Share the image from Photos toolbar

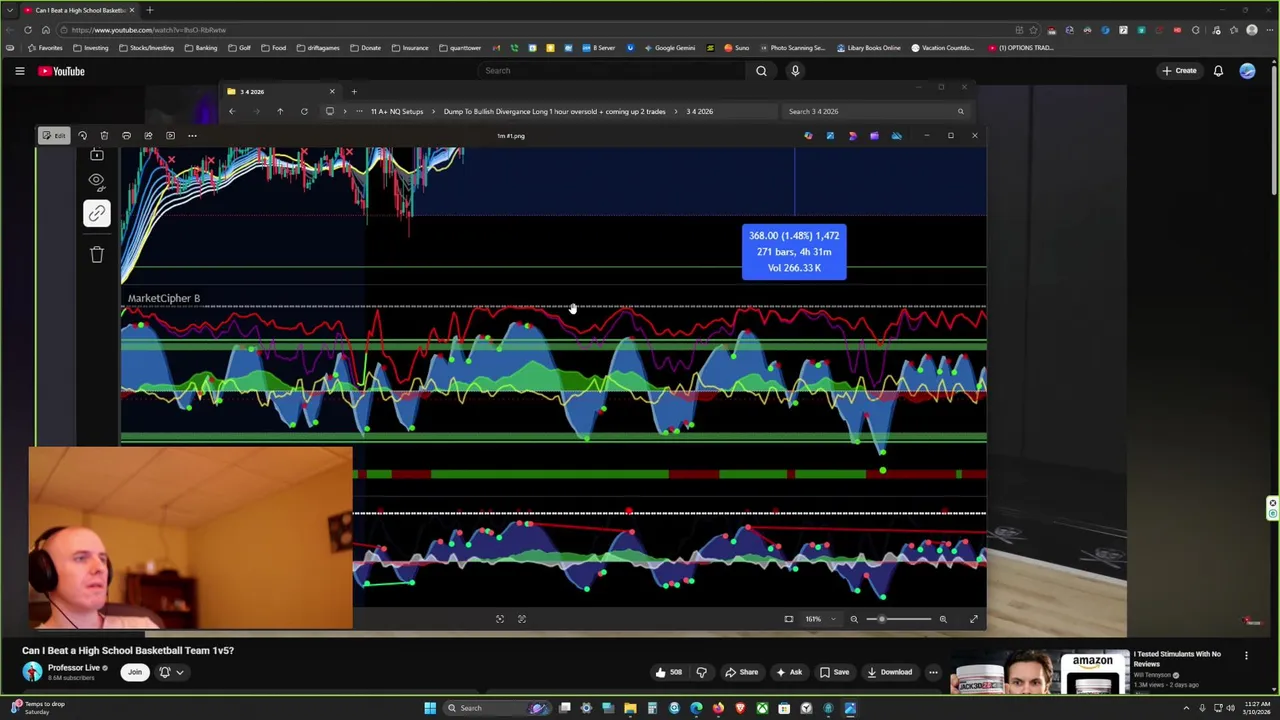[x=148, y=136]
